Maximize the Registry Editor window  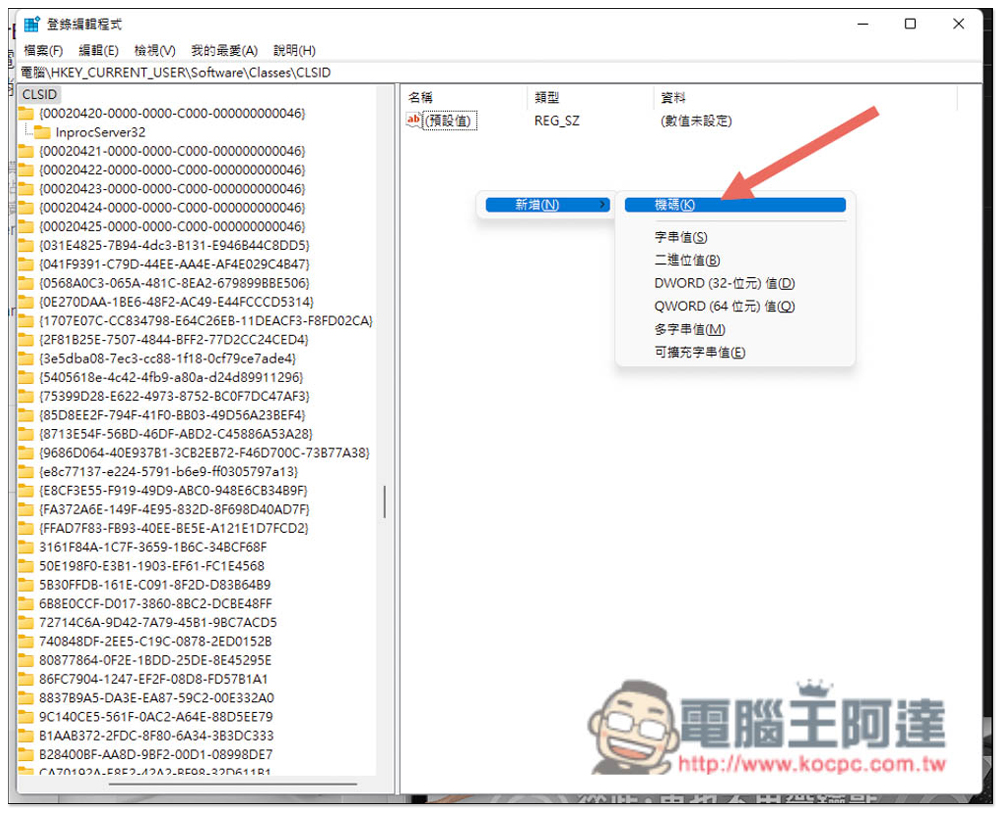point(910,24)
